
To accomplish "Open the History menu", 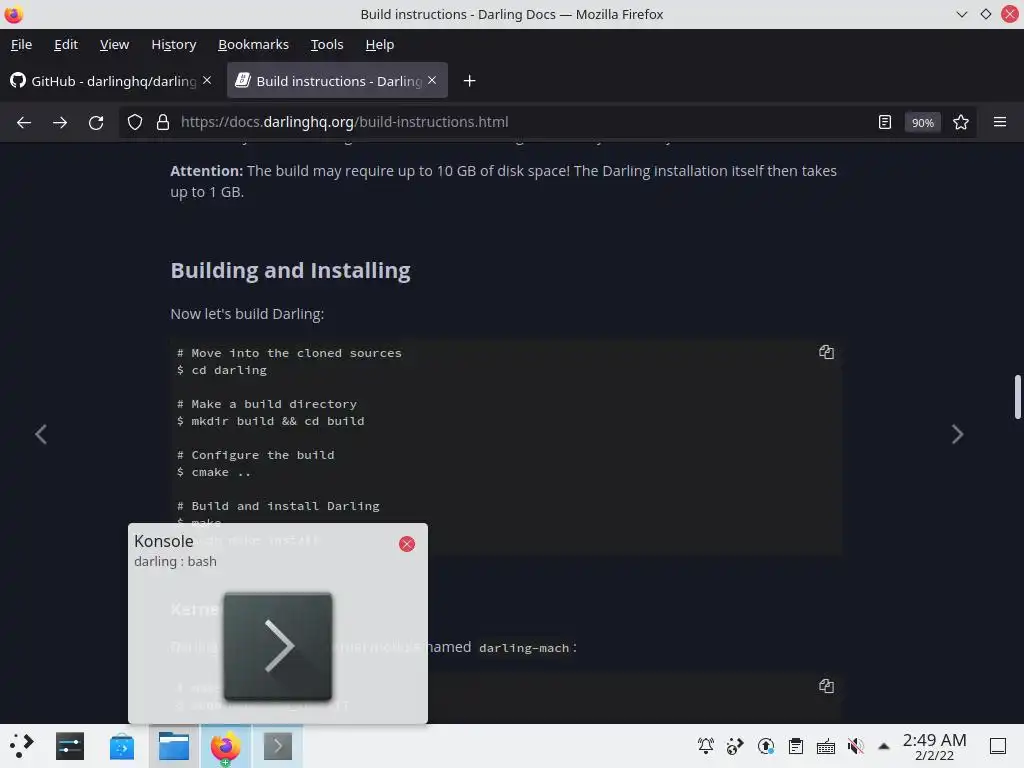I will [174, 44].
